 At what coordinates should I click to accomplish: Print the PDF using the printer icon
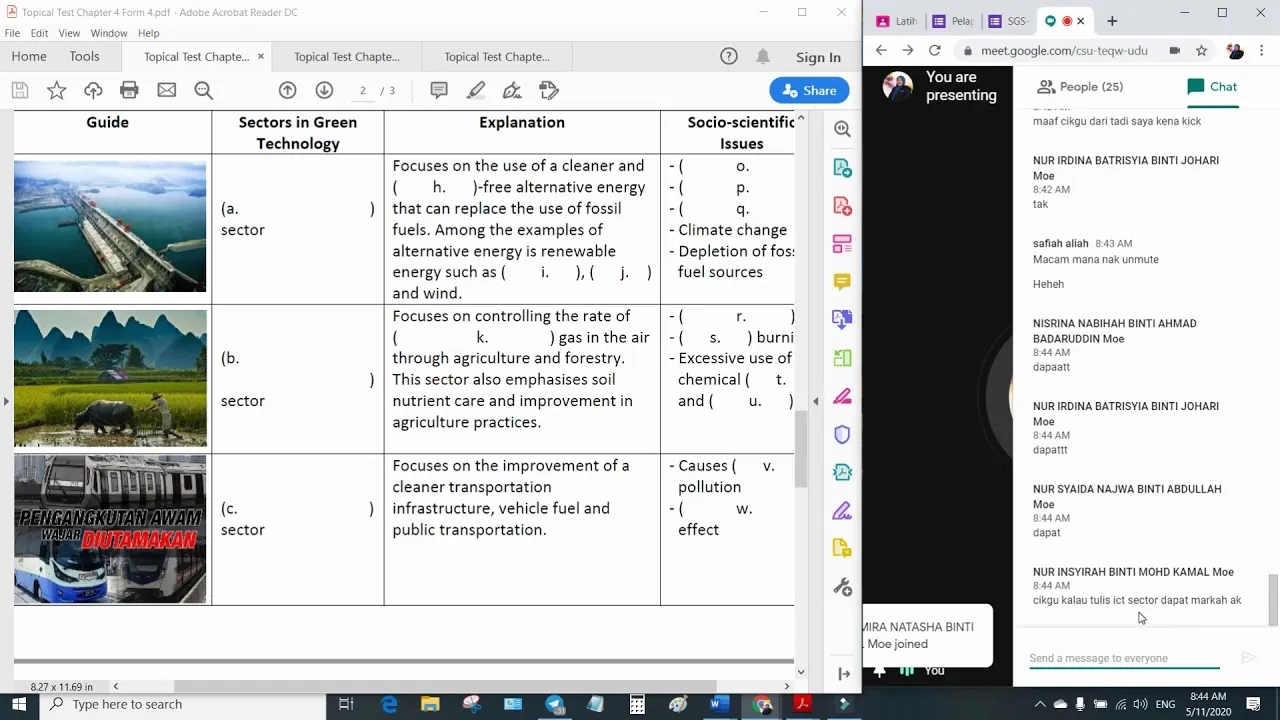point(129,90)
